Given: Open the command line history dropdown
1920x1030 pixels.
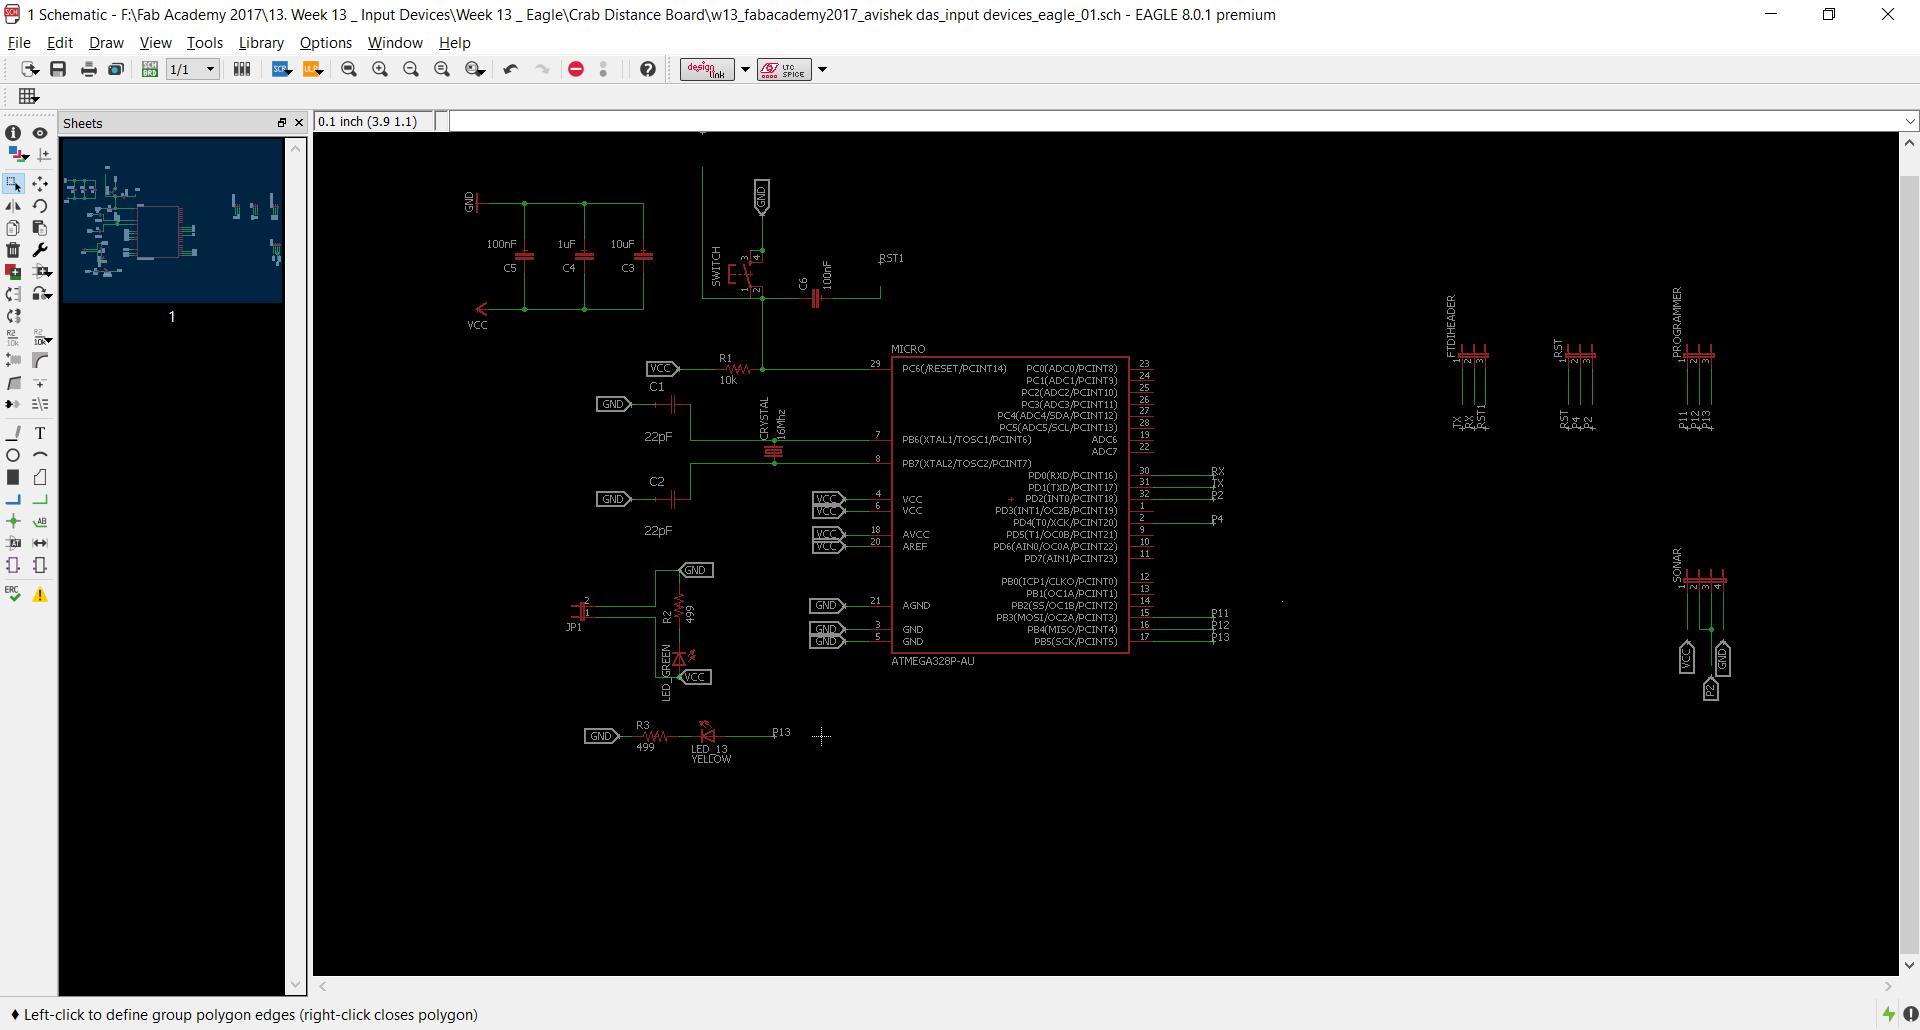Looking at the screenshot, I should 1910,122.
